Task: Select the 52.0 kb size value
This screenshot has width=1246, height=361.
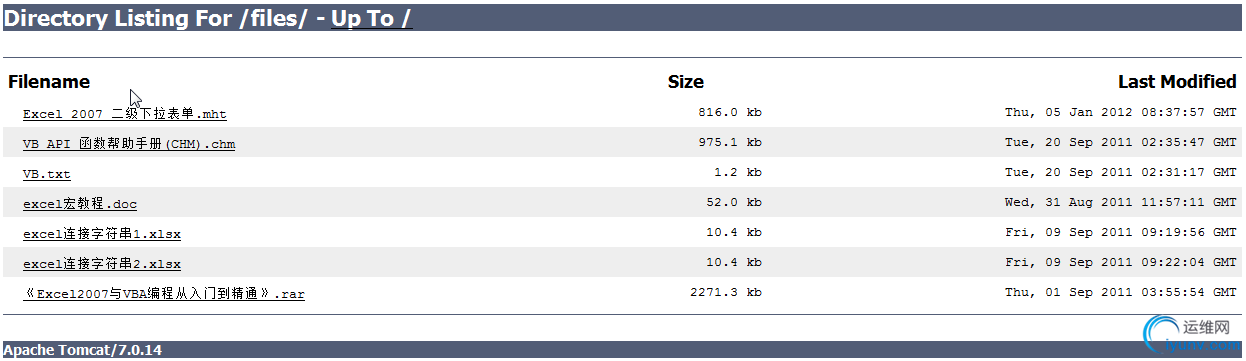Action: (x=734, y=203)
